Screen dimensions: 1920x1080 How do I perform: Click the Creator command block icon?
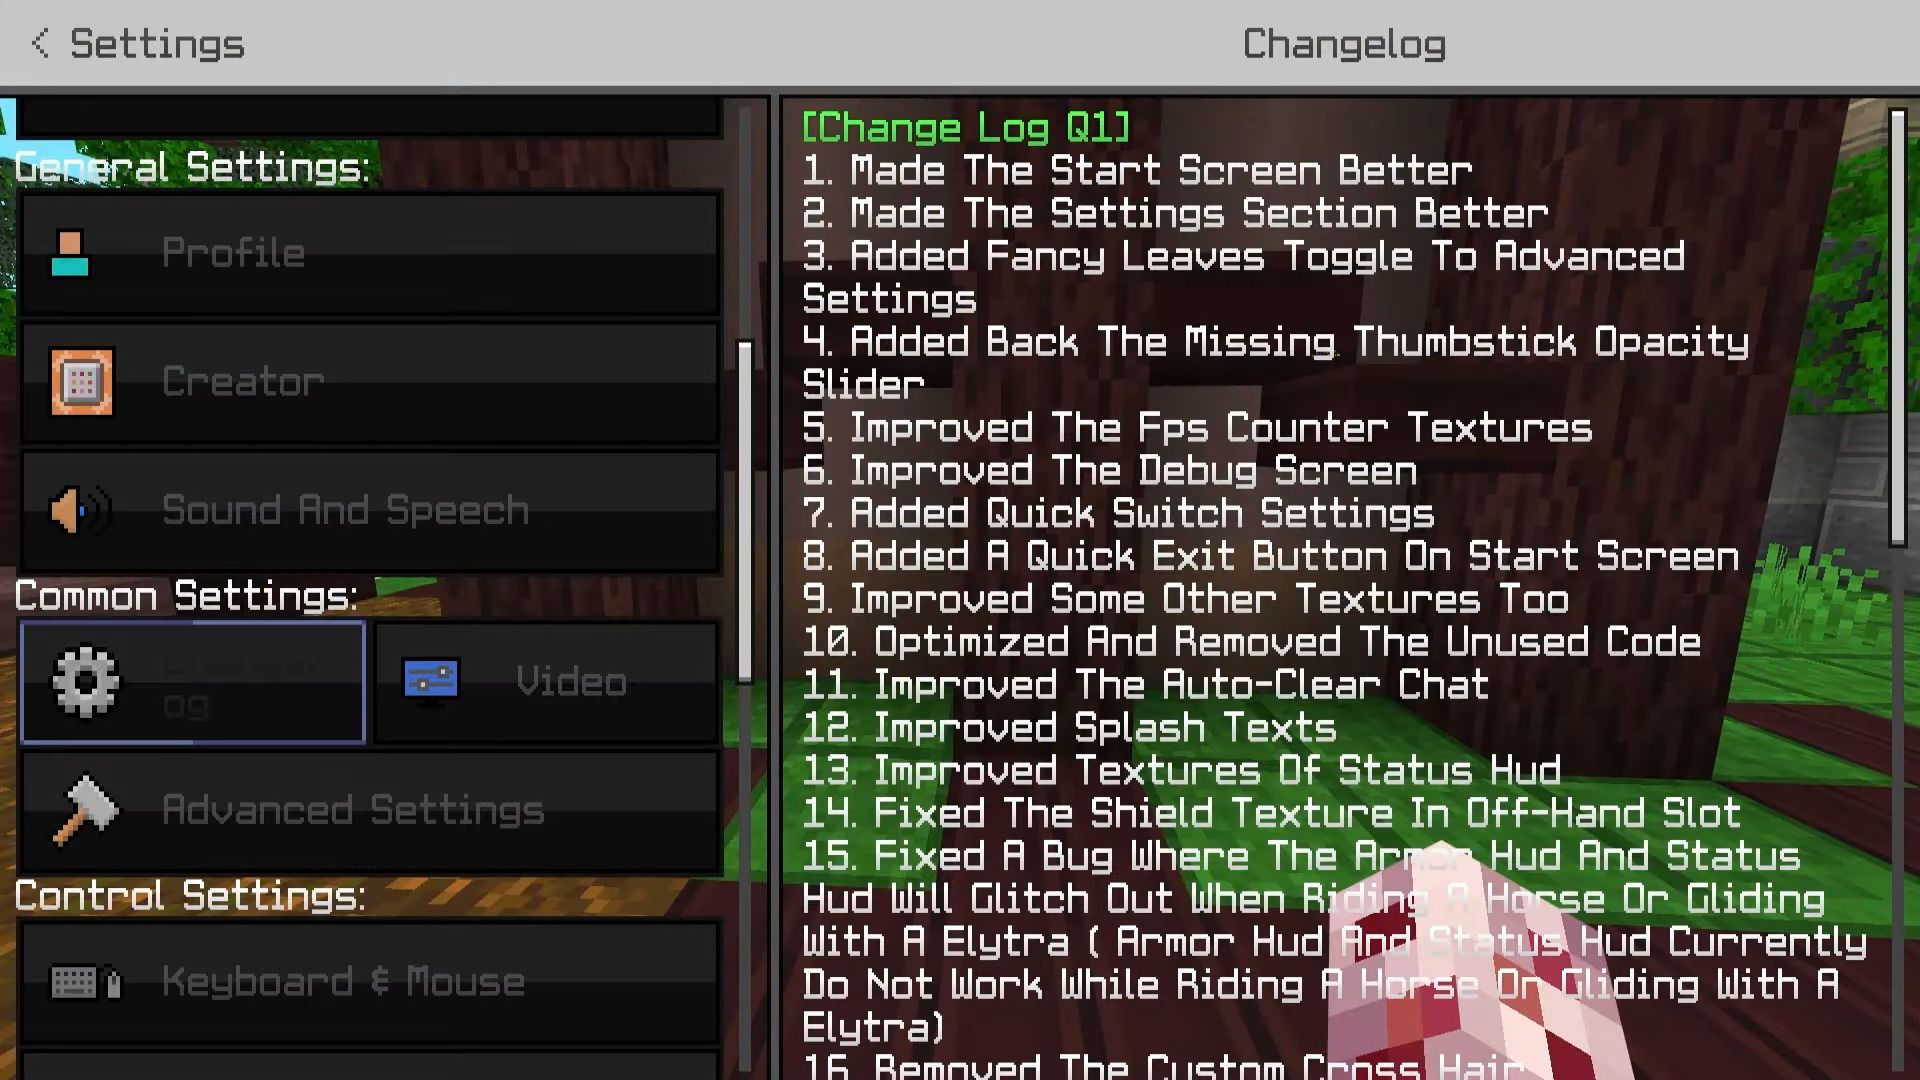pyautogui.click(x=82, y=381)
